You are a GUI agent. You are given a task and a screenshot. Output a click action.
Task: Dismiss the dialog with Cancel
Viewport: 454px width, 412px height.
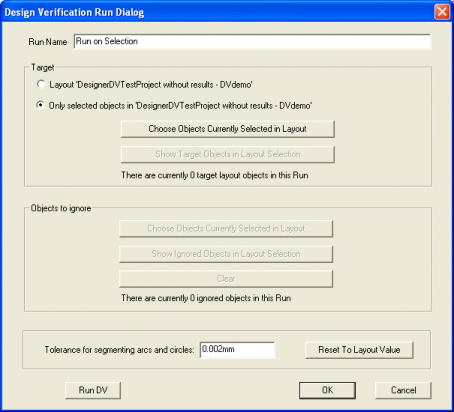403,390
